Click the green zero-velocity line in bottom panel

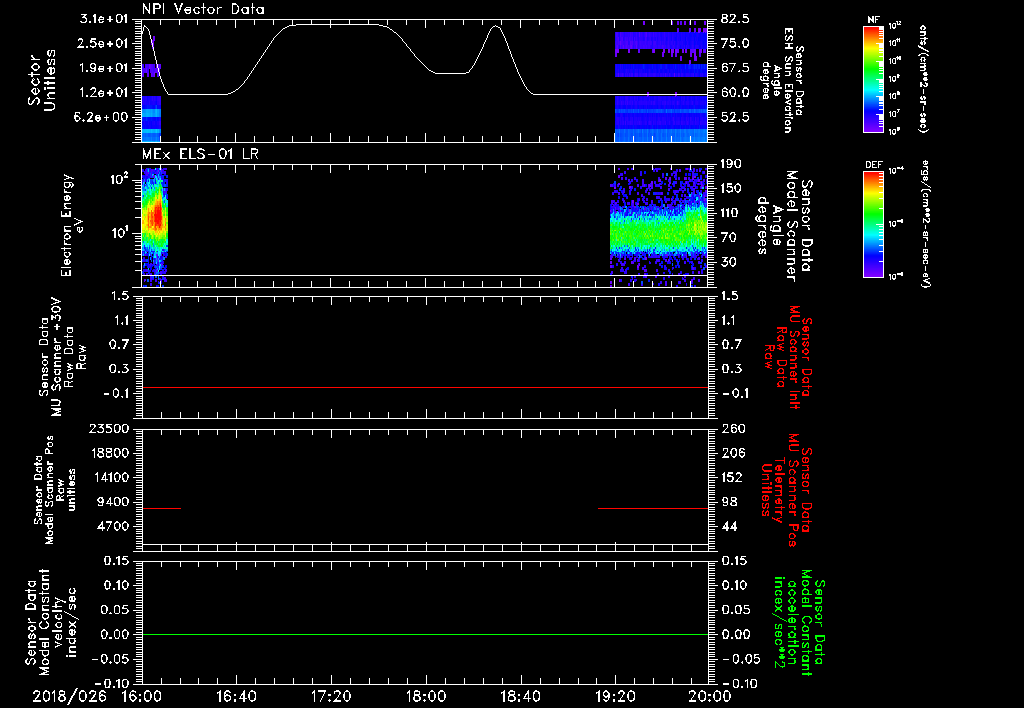[425, 634]
